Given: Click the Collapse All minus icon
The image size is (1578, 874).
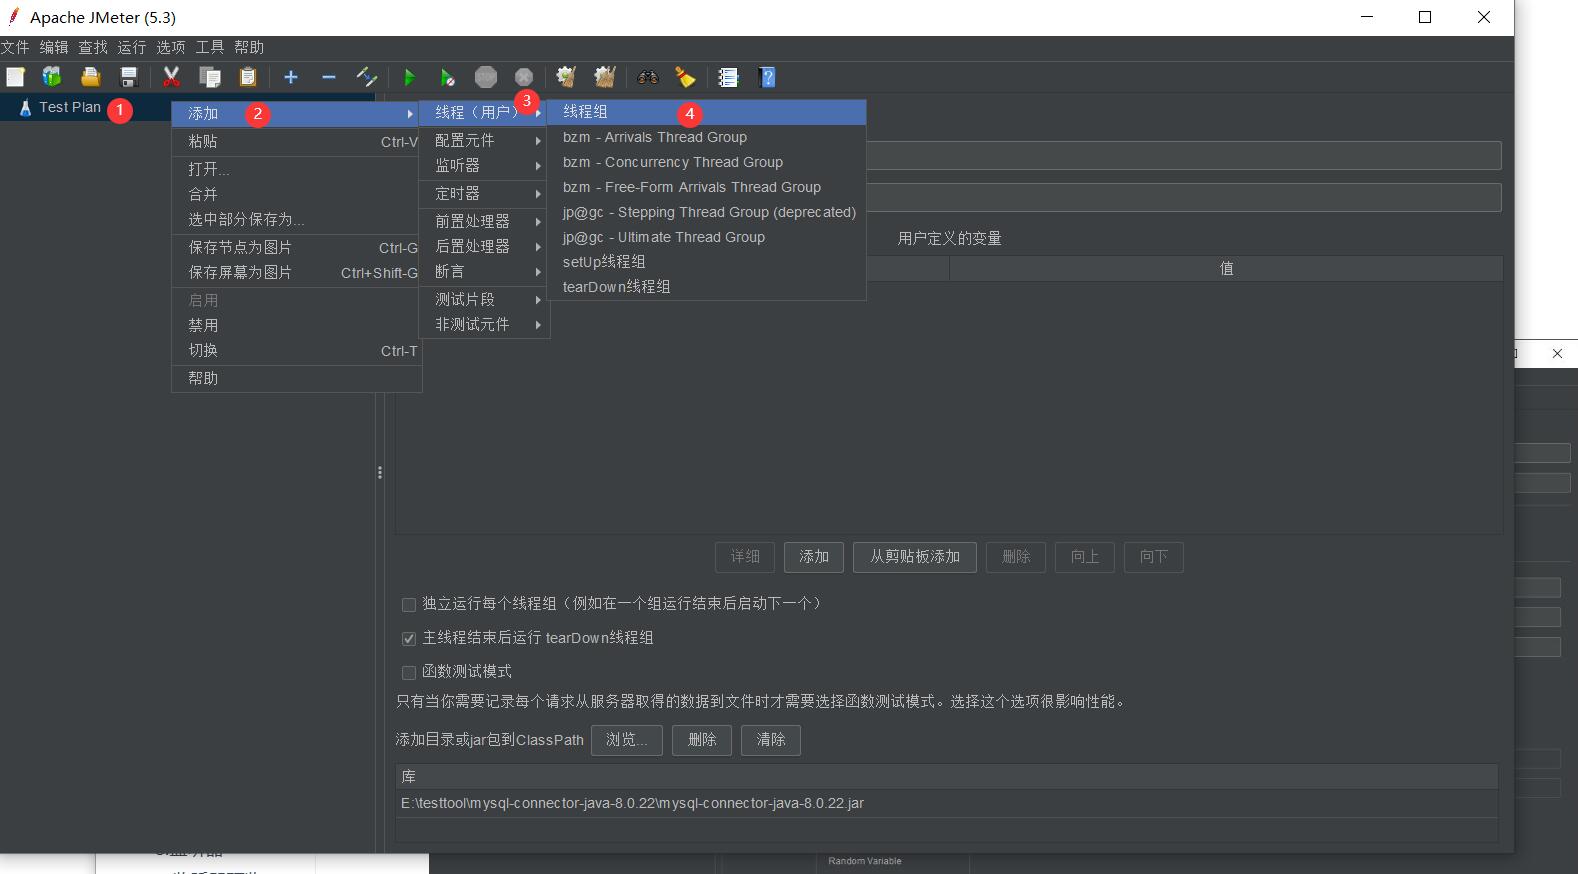Looking at the screenshot, I should point(329,77).
